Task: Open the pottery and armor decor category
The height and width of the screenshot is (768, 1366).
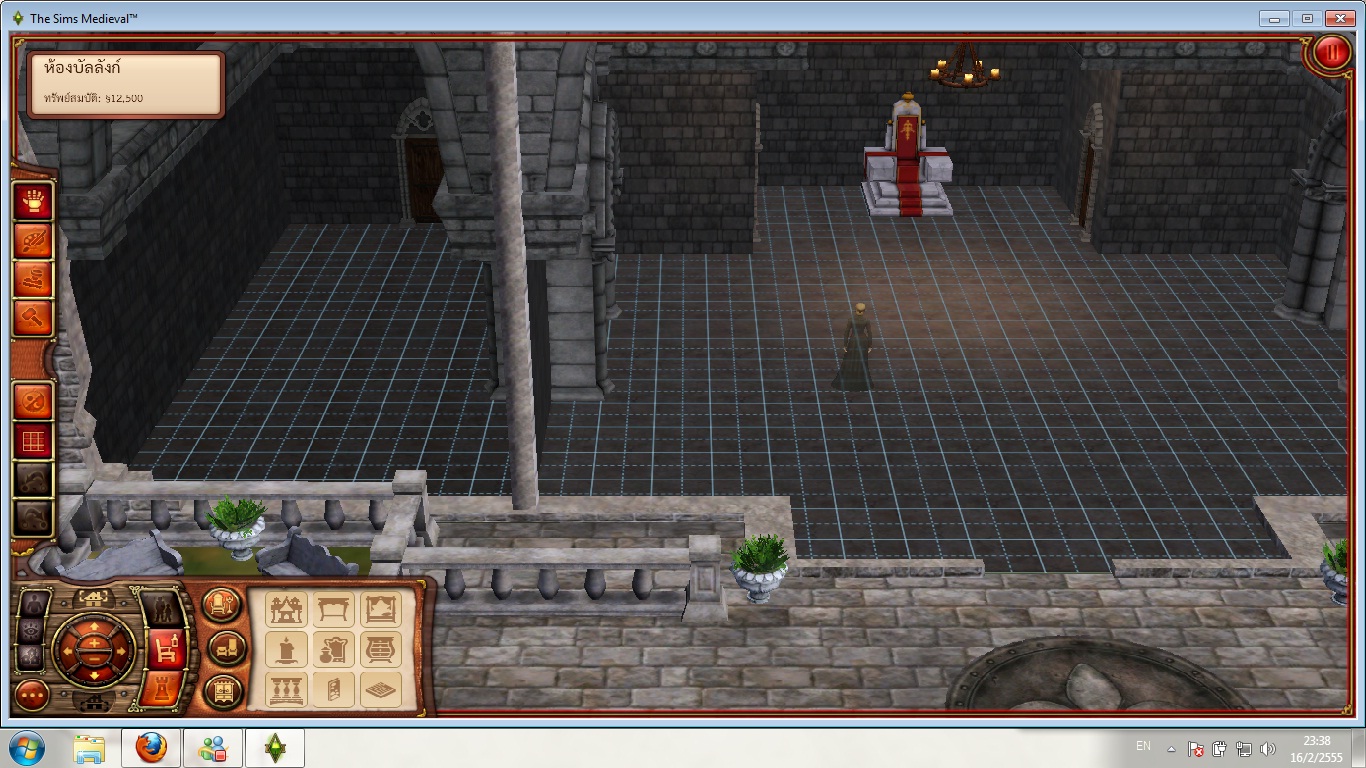Action: (x=333, y=650)
